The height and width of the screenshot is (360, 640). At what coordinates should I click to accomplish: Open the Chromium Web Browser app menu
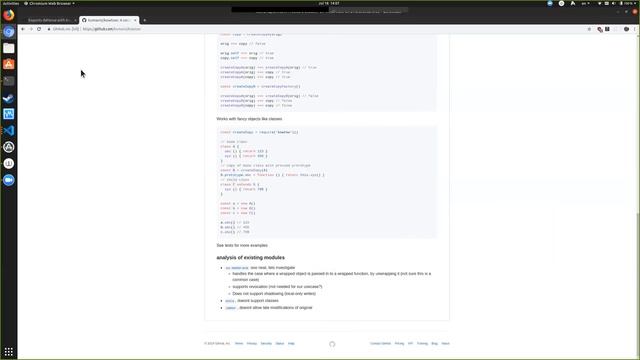pyautogui.click(x=49, y=3)
